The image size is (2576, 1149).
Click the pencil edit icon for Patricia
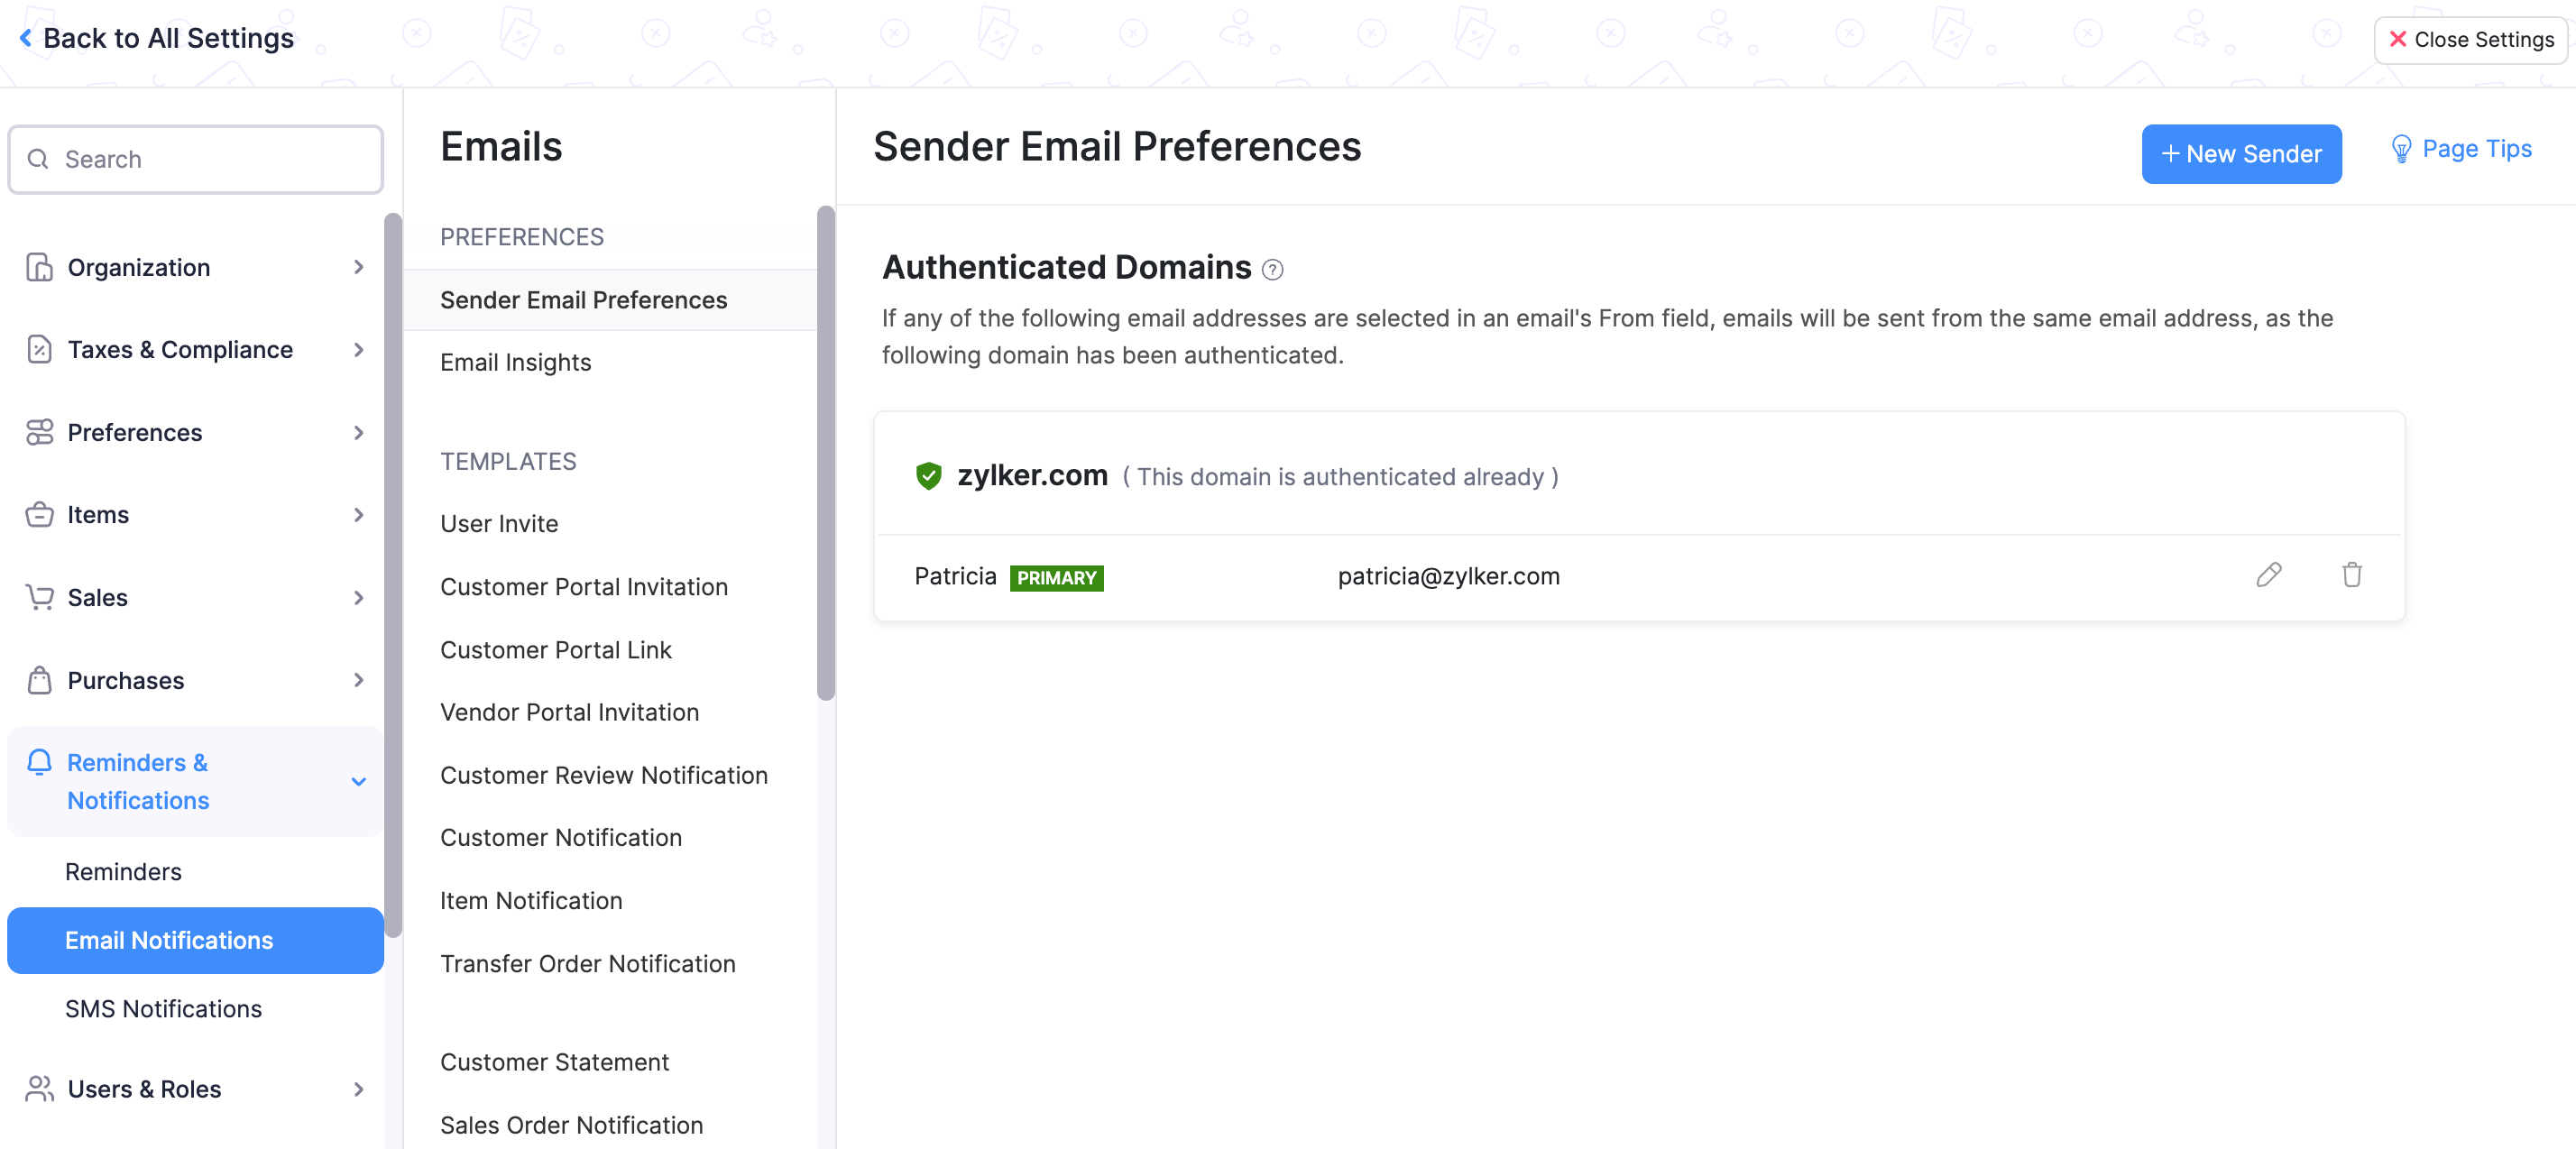tap(2268, 575)
